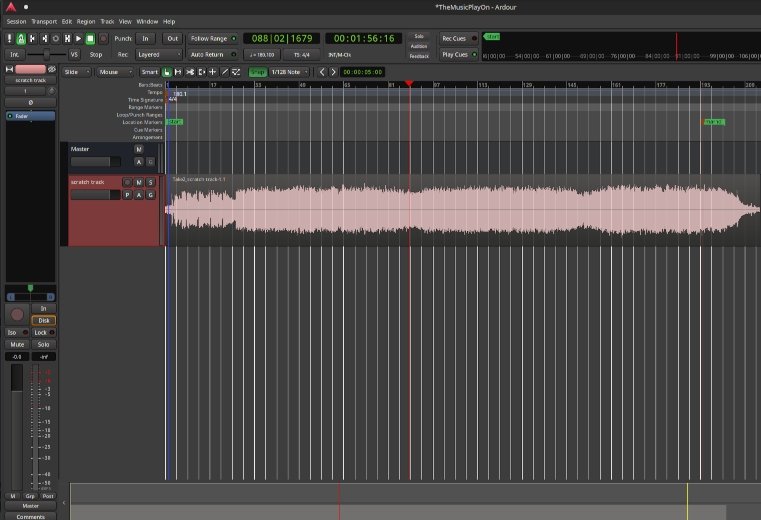Arm record on mixer strip round button
761x520 pixels.
17,315
